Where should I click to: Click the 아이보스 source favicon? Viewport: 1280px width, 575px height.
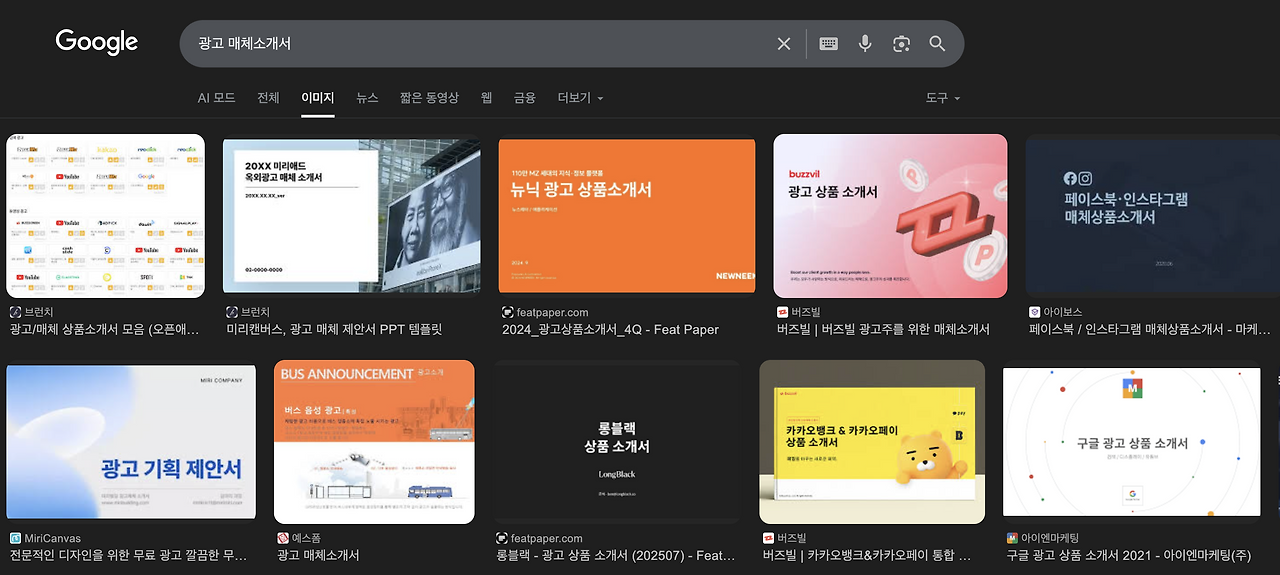pos(1035,312)
